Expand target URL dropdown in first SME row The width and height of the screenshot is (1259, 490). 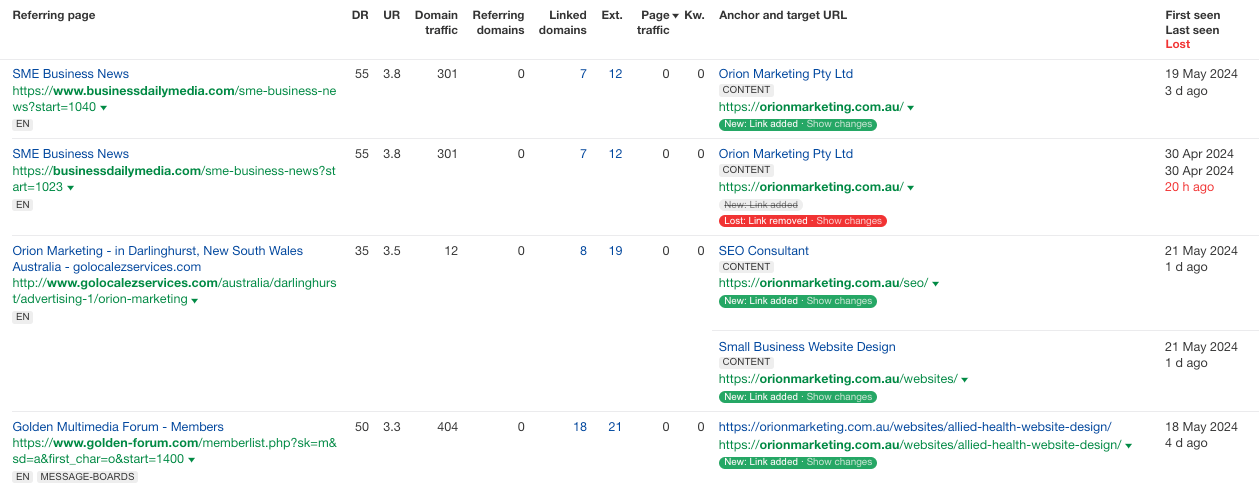[910, 108]
